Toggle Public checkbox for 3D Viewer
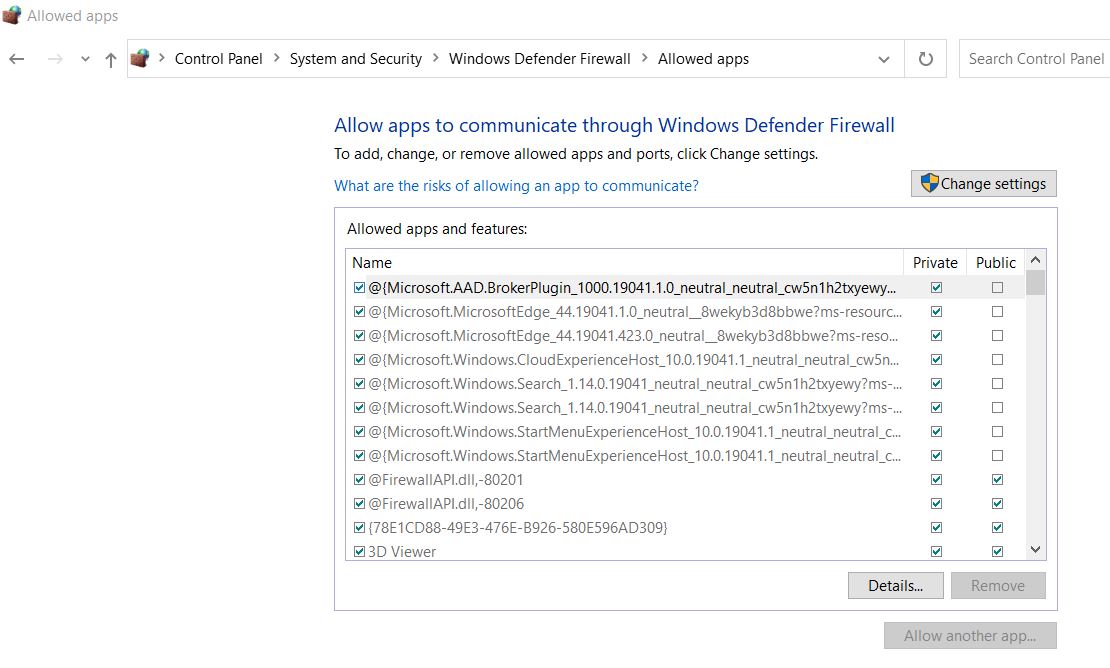This screenshot has width=1110, height=668. [997, 552]
